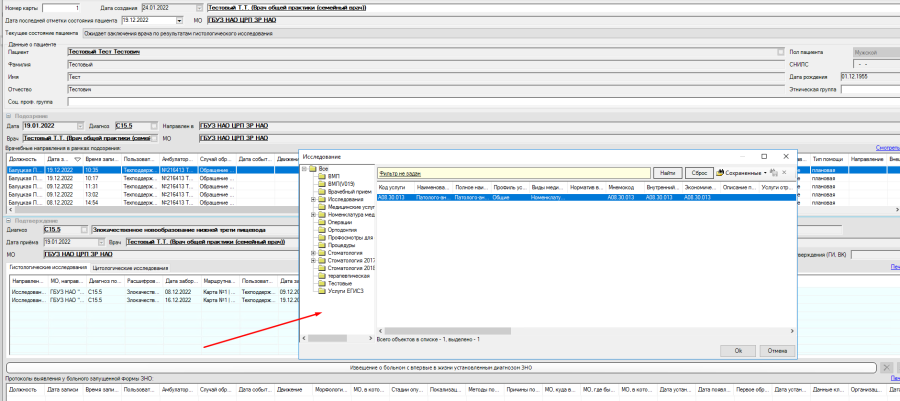Click the Тестовый Тест Тестович patient link
This screenshot has height=401, width=900.
104,52
